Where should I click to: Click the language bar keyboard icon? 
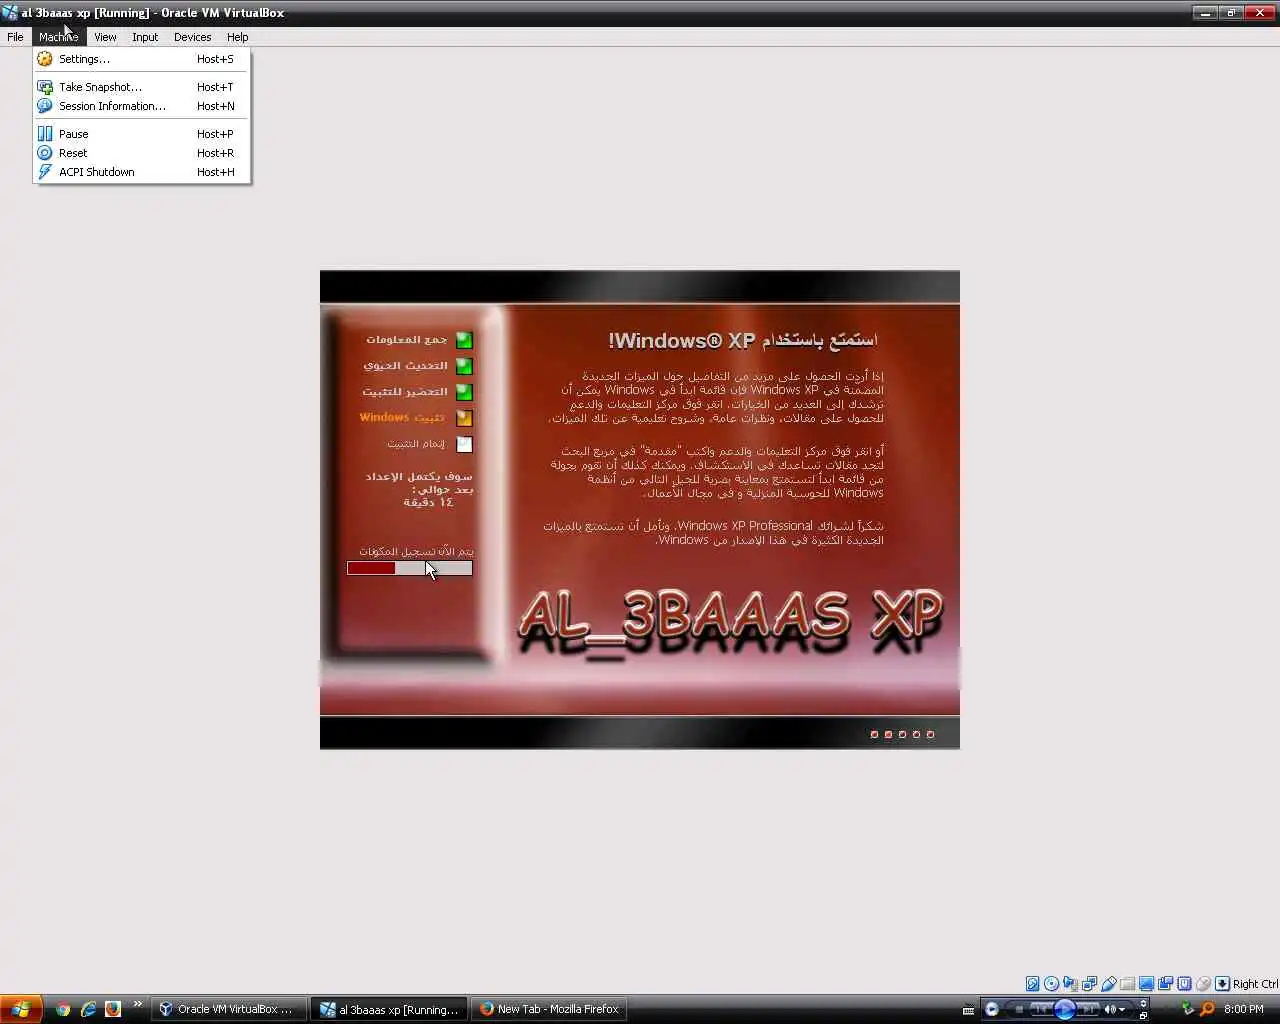pyautogui.click(x=968, y=1010)
